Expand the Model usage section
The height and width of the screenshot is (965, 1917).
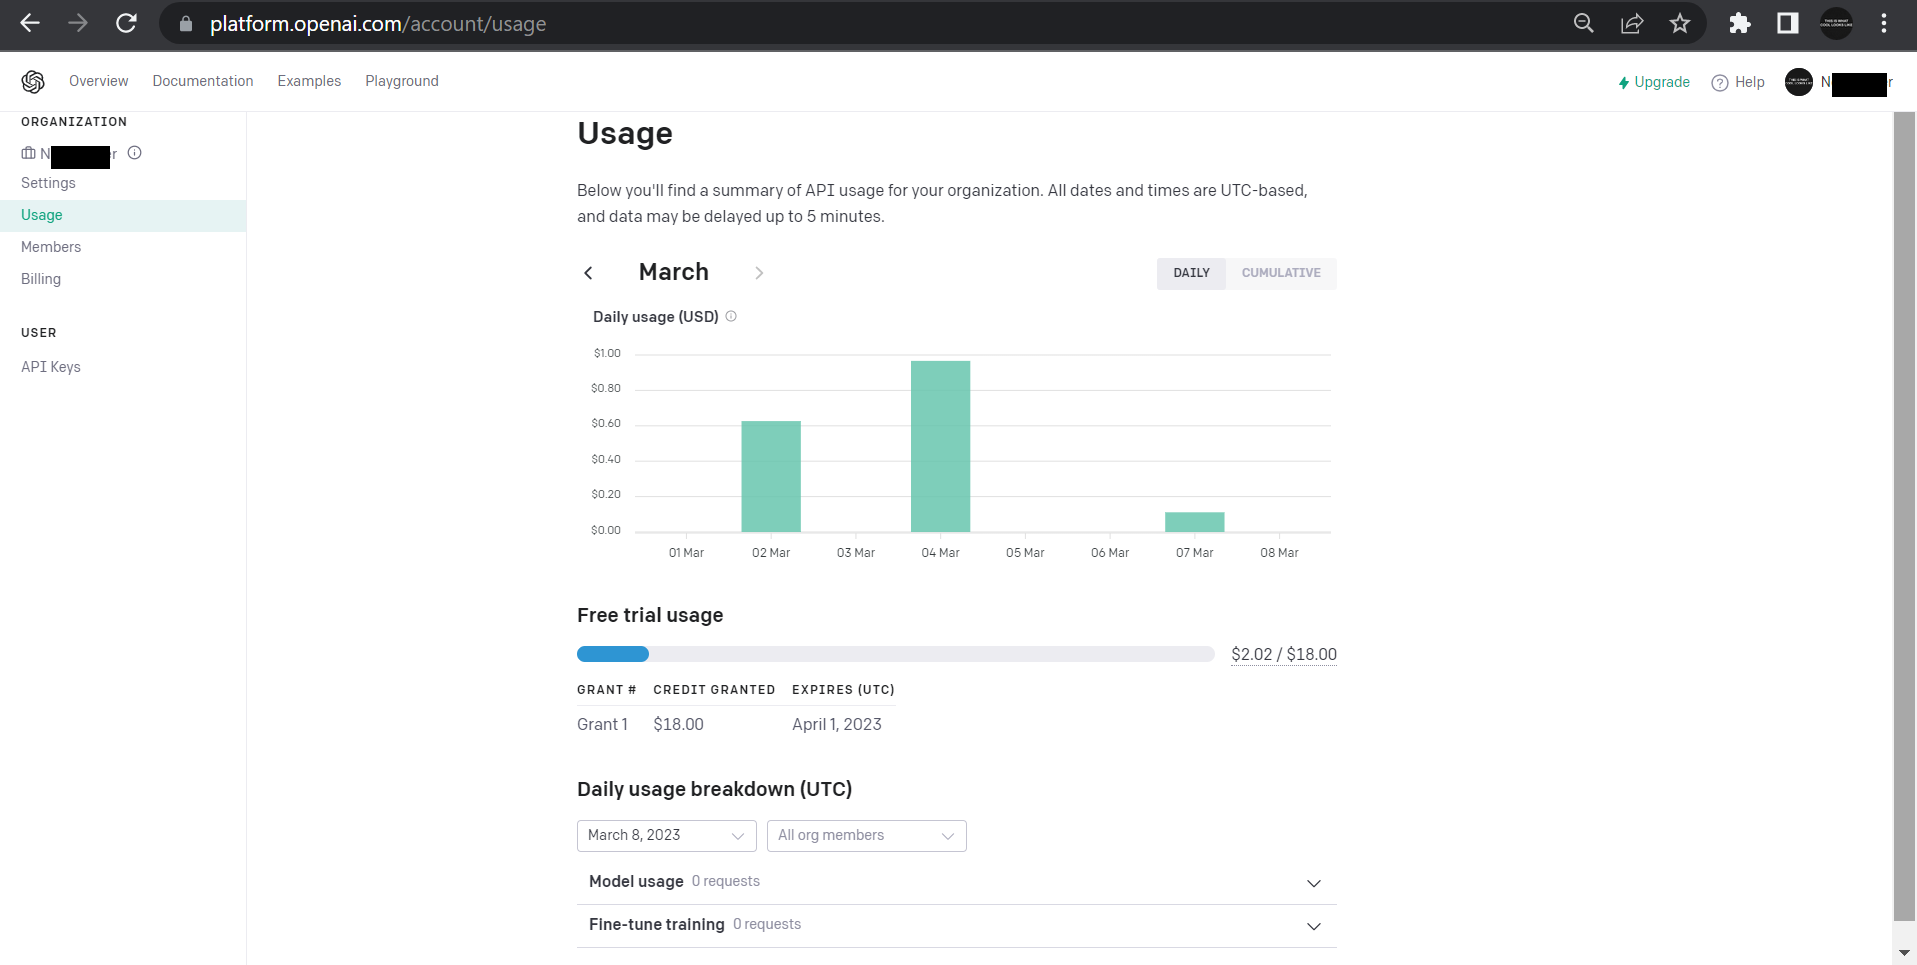[1313, 883]
